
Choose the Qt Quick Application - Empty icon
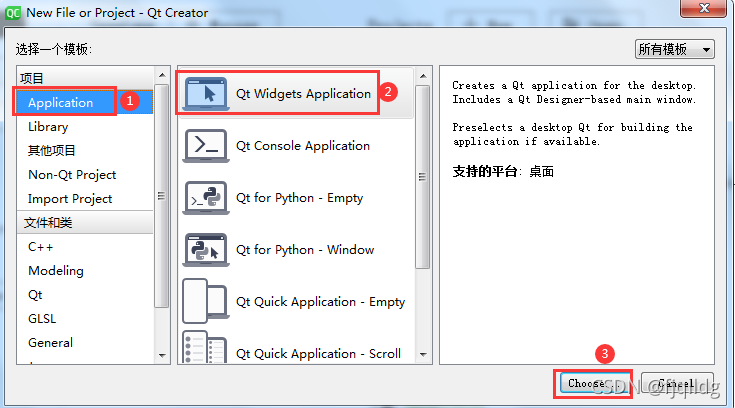coord(206,302)
